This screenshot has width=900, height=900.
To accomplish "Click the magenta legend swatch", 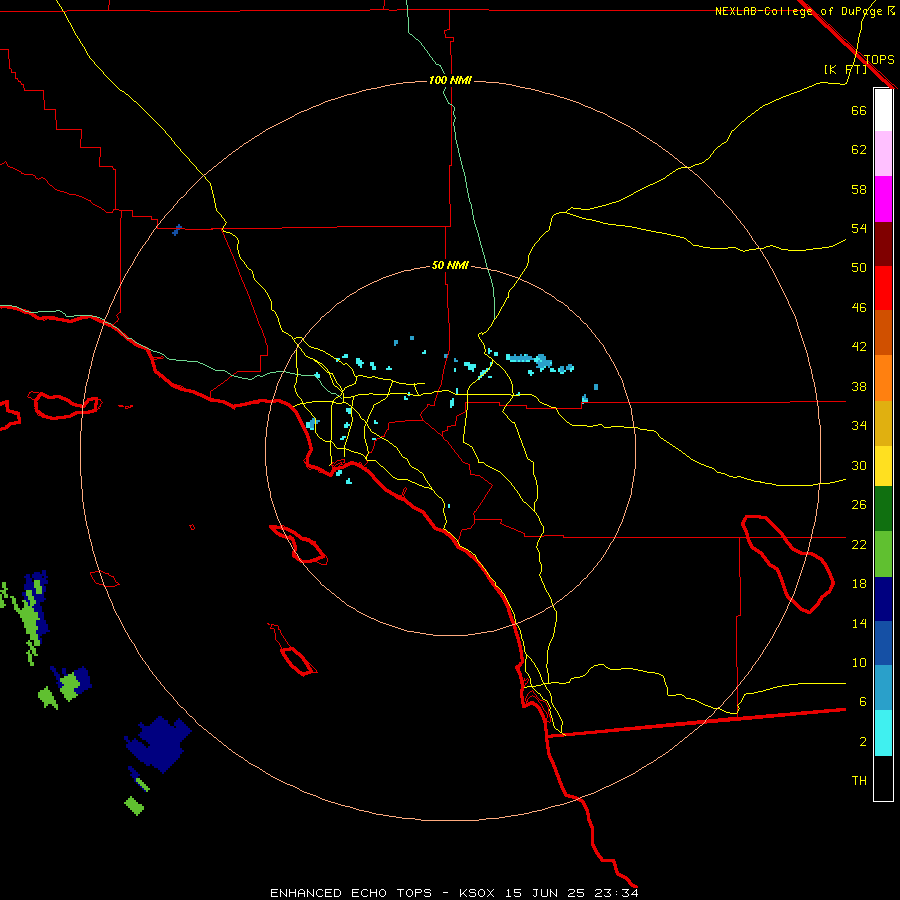I will pyautogui.click(x=883, y=199).
